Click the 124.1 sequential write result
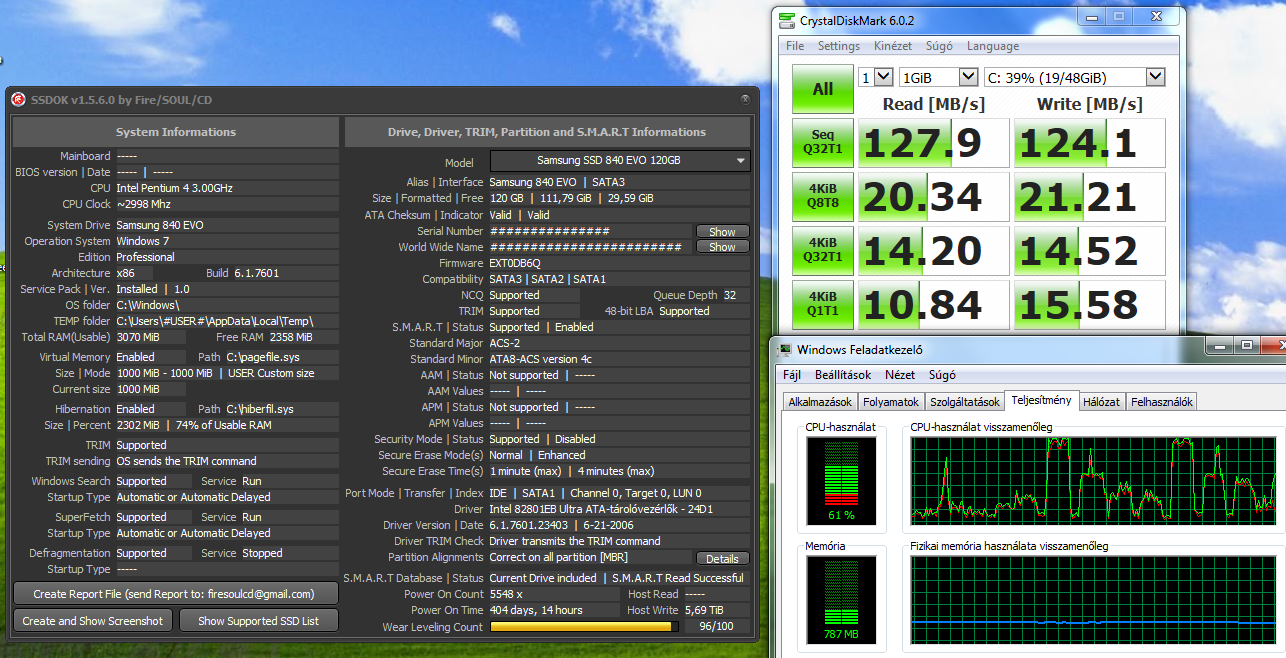This screenshot has height=658, width=1286. pos(1090,143)
